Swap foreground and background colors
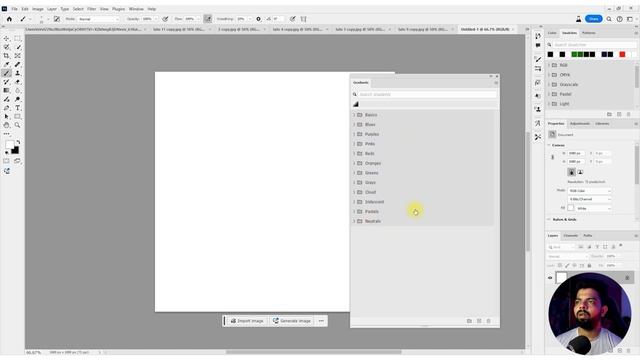The height and width of the screenshot is (360, 640). 18,142
